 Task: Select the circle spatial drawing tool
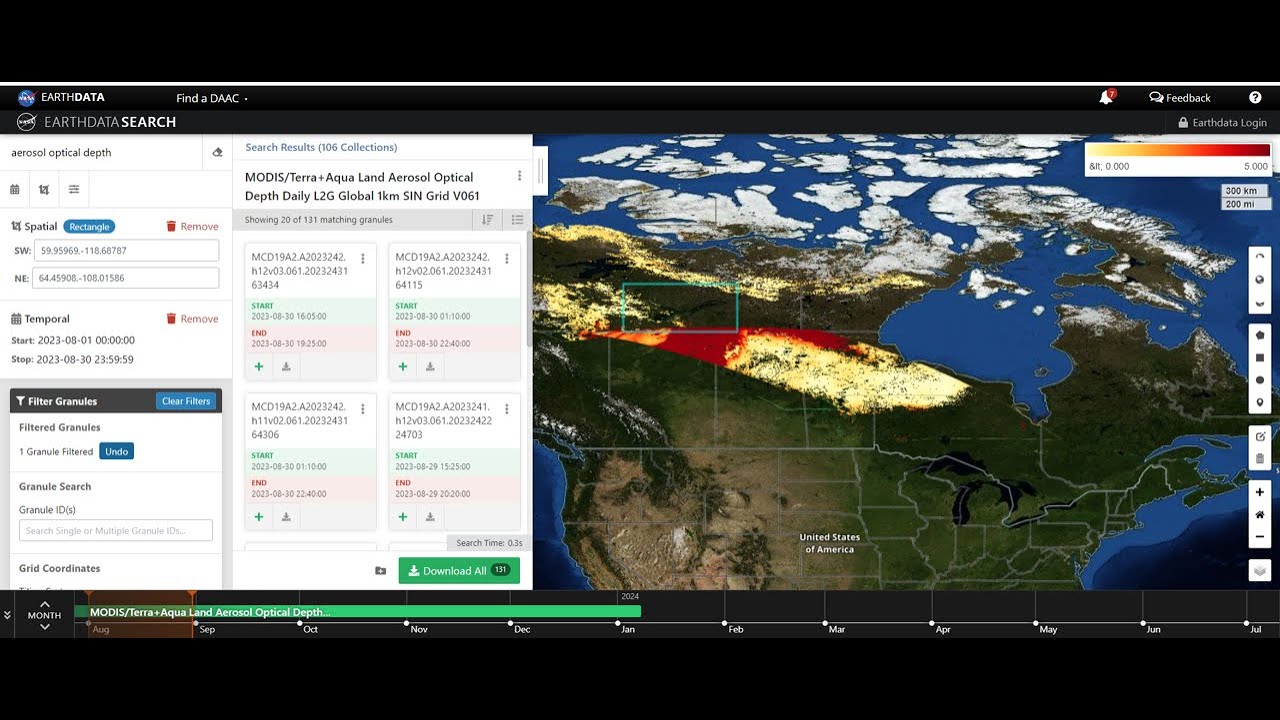(x=1260, y=380)
